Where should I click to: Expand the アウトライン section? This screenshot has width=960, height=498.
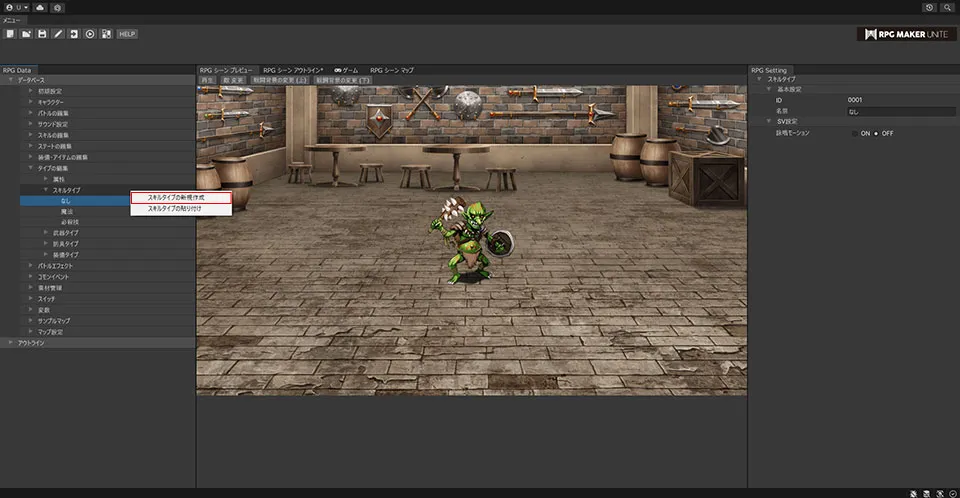11,343
